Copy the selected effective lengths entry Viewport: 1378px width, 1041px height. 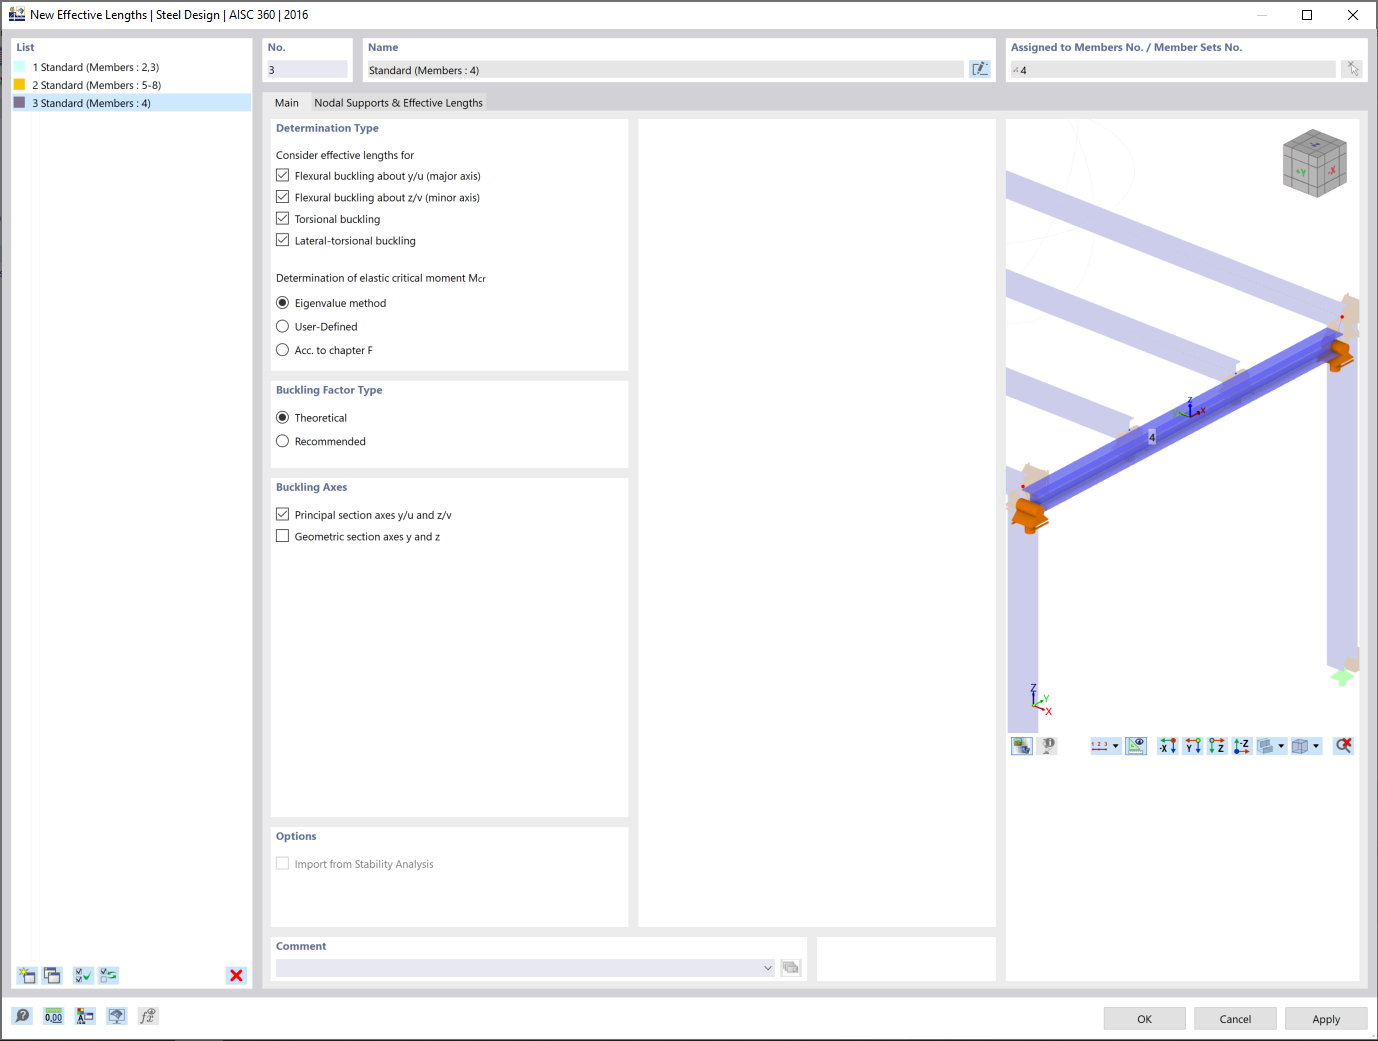point(52,975)
